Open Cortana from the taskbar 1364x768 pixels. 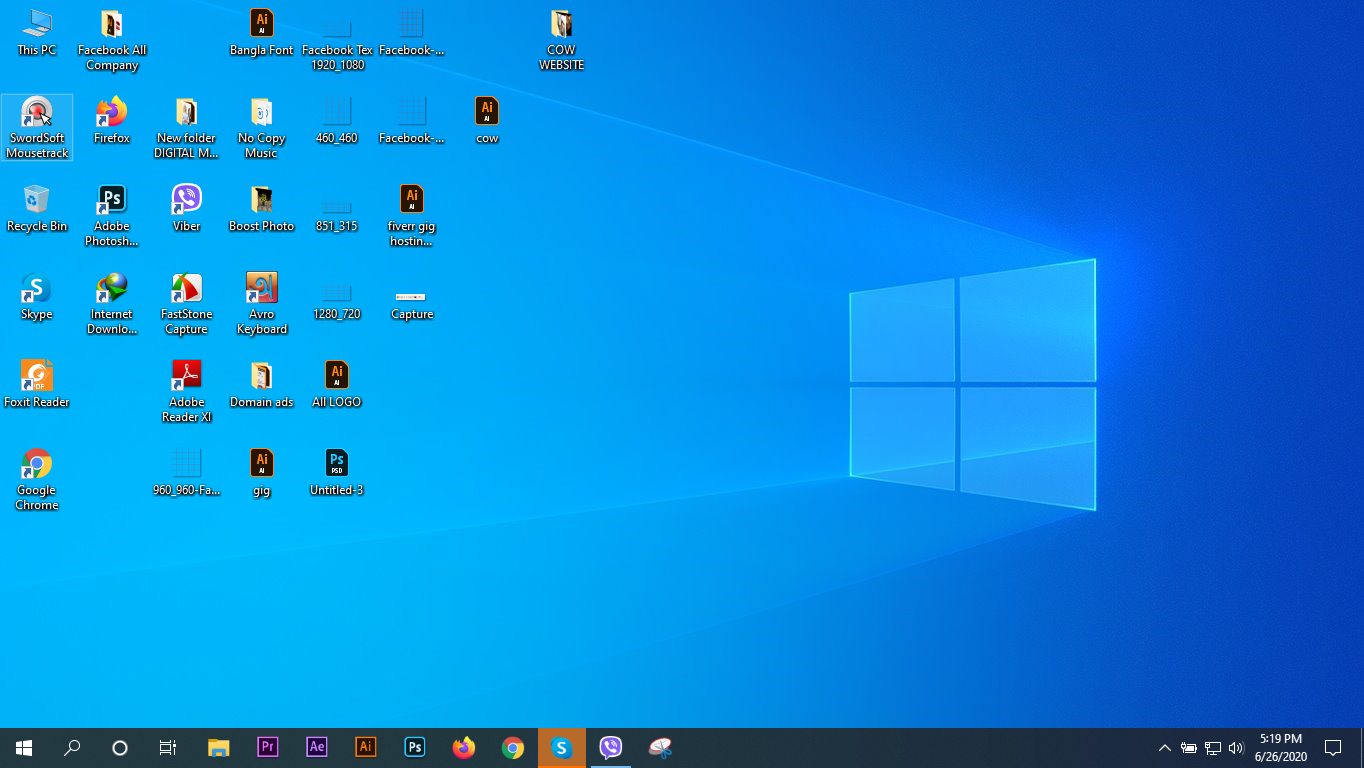click(120, 748)
